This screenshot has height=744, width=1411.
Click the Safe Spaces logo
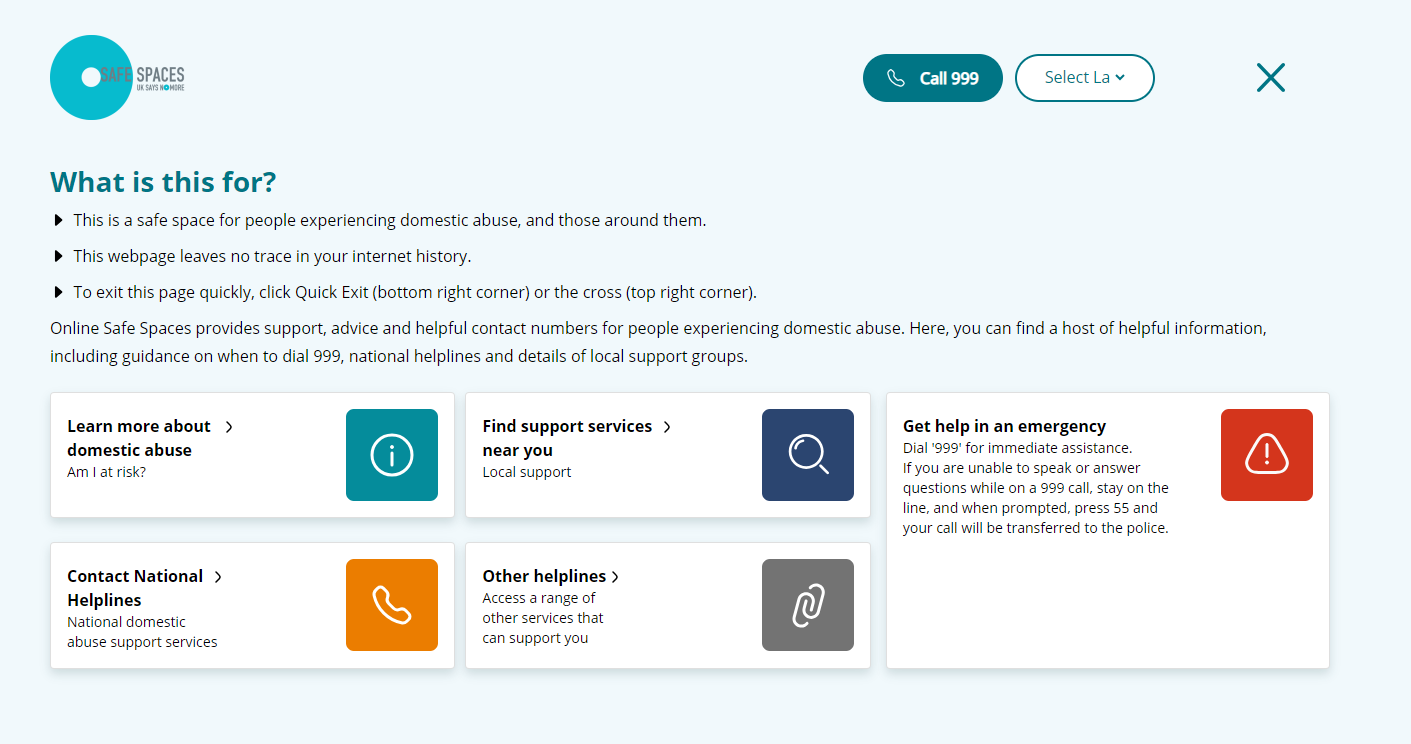tap(118, 78)
